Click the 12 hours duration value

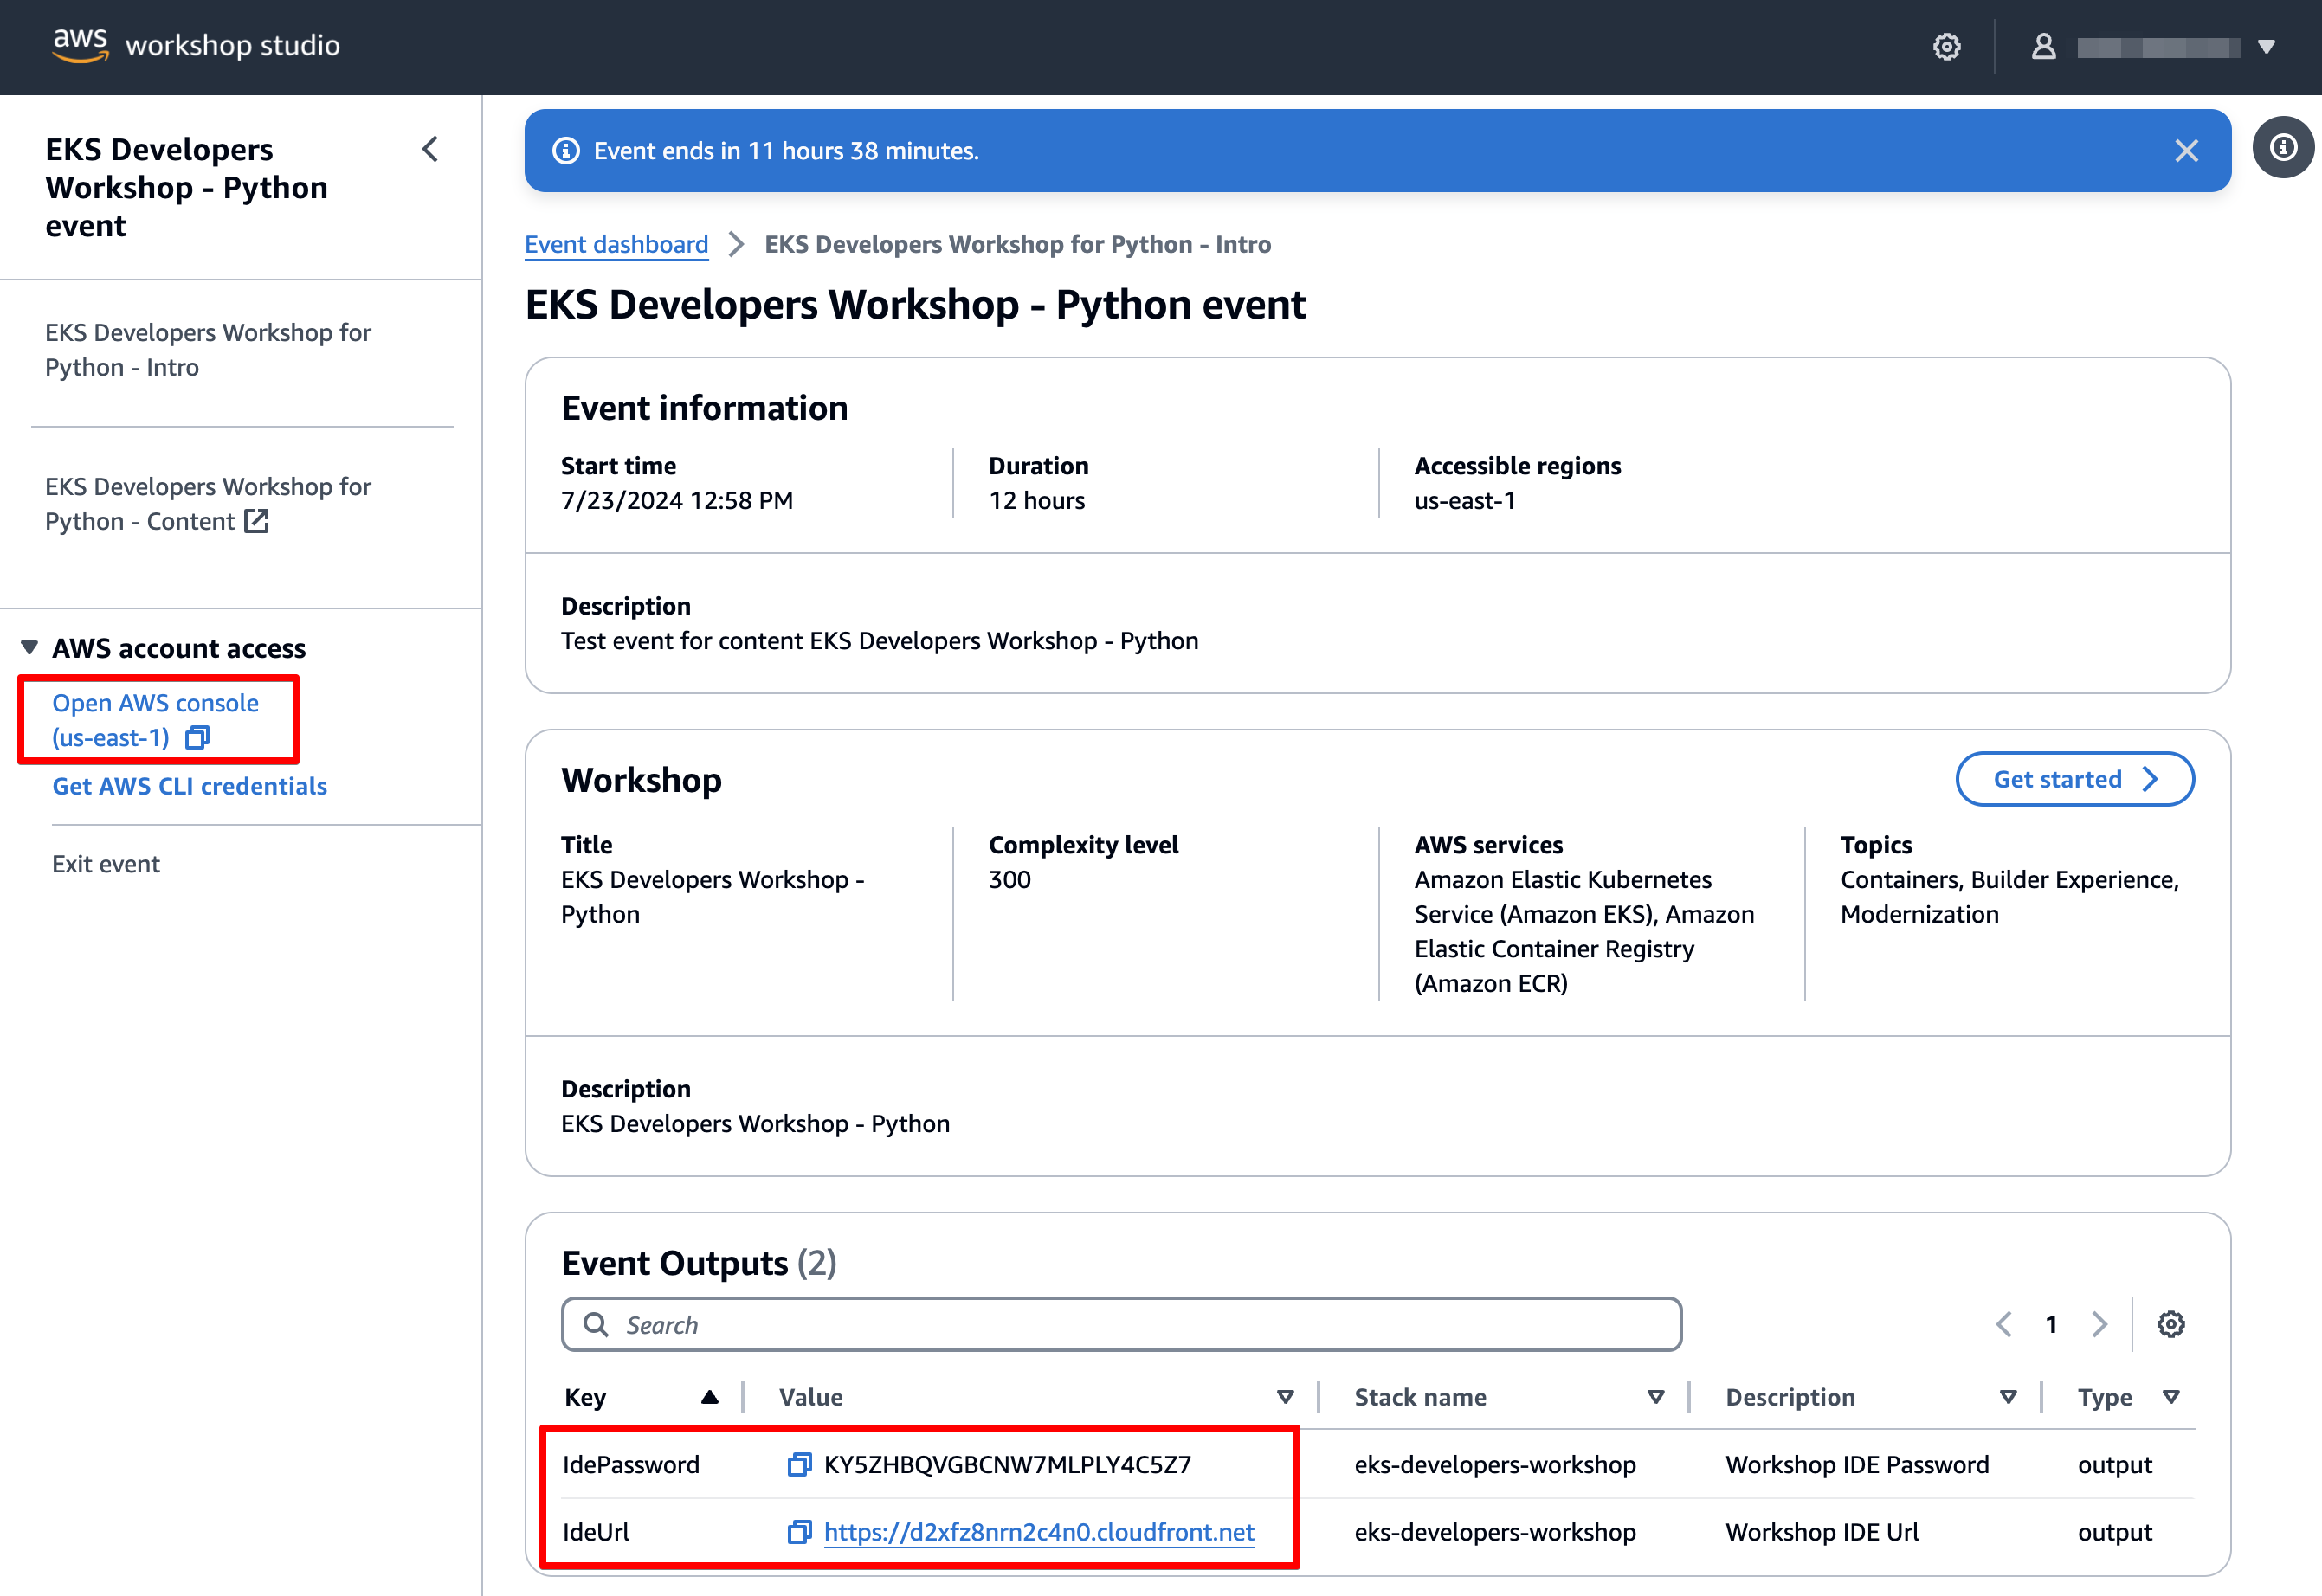pos(1037,500)
